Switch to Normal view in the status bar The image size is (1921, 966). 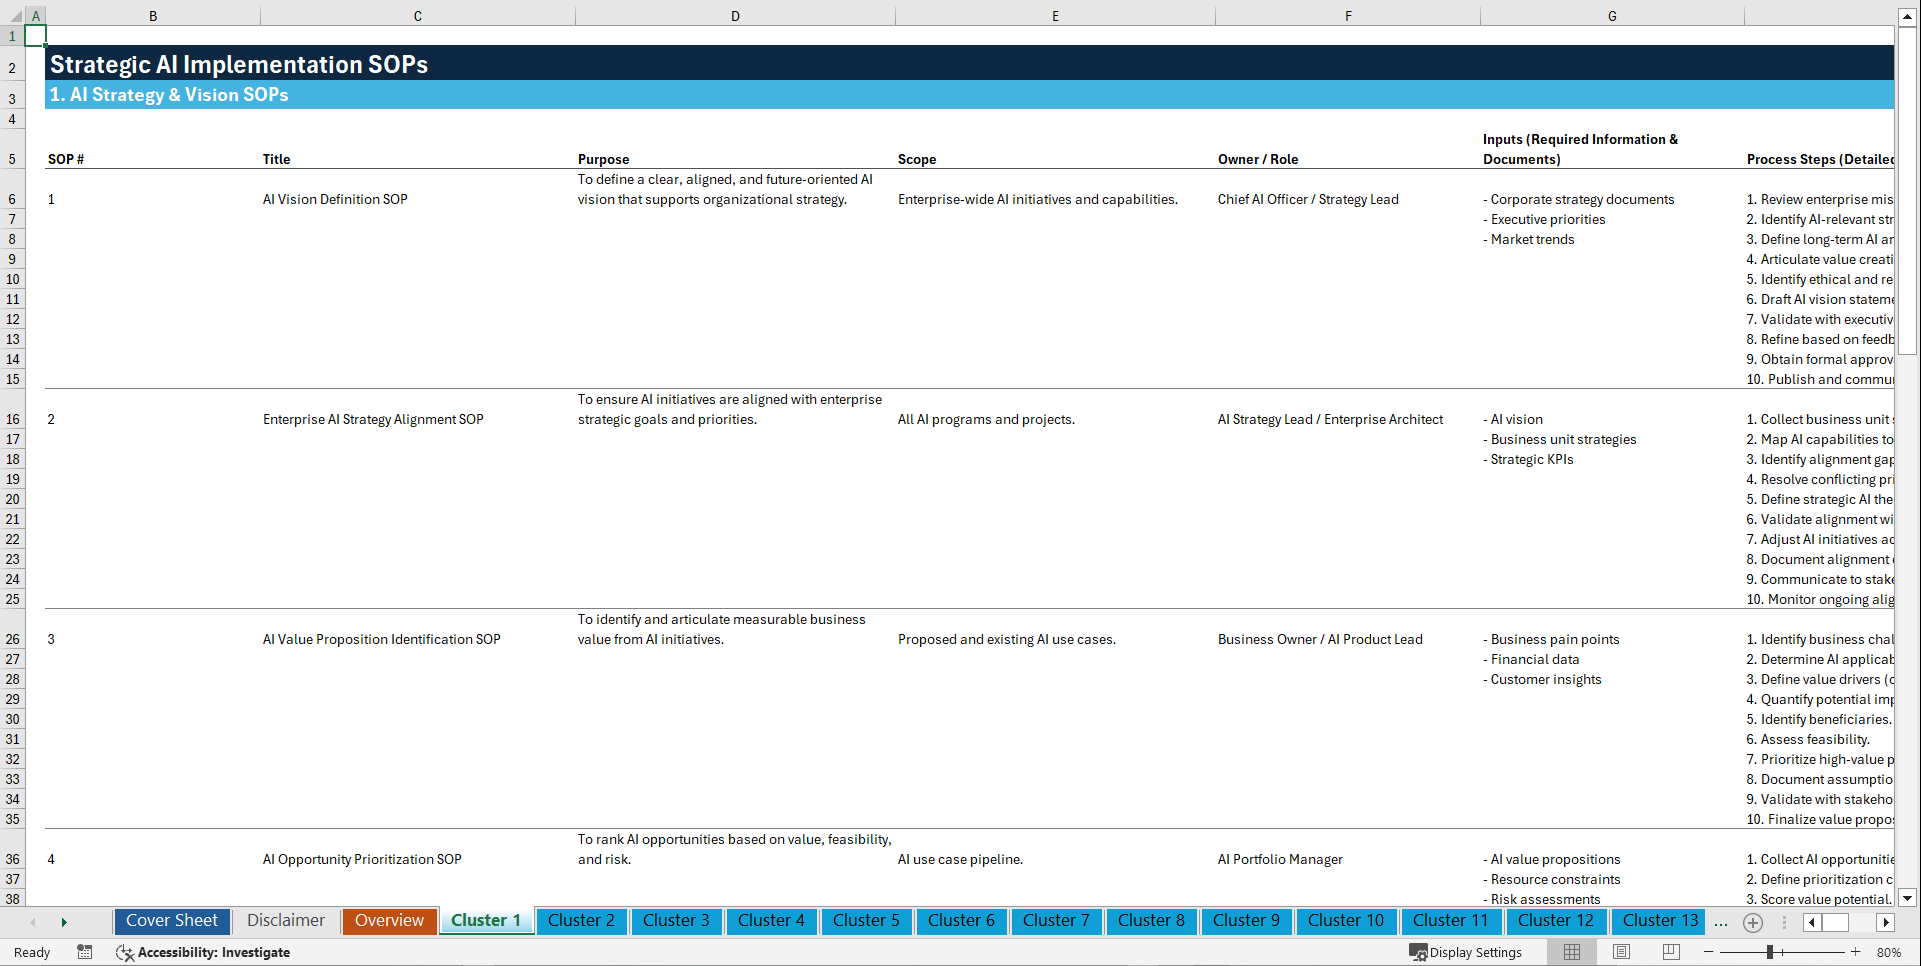coord(1571,952)
